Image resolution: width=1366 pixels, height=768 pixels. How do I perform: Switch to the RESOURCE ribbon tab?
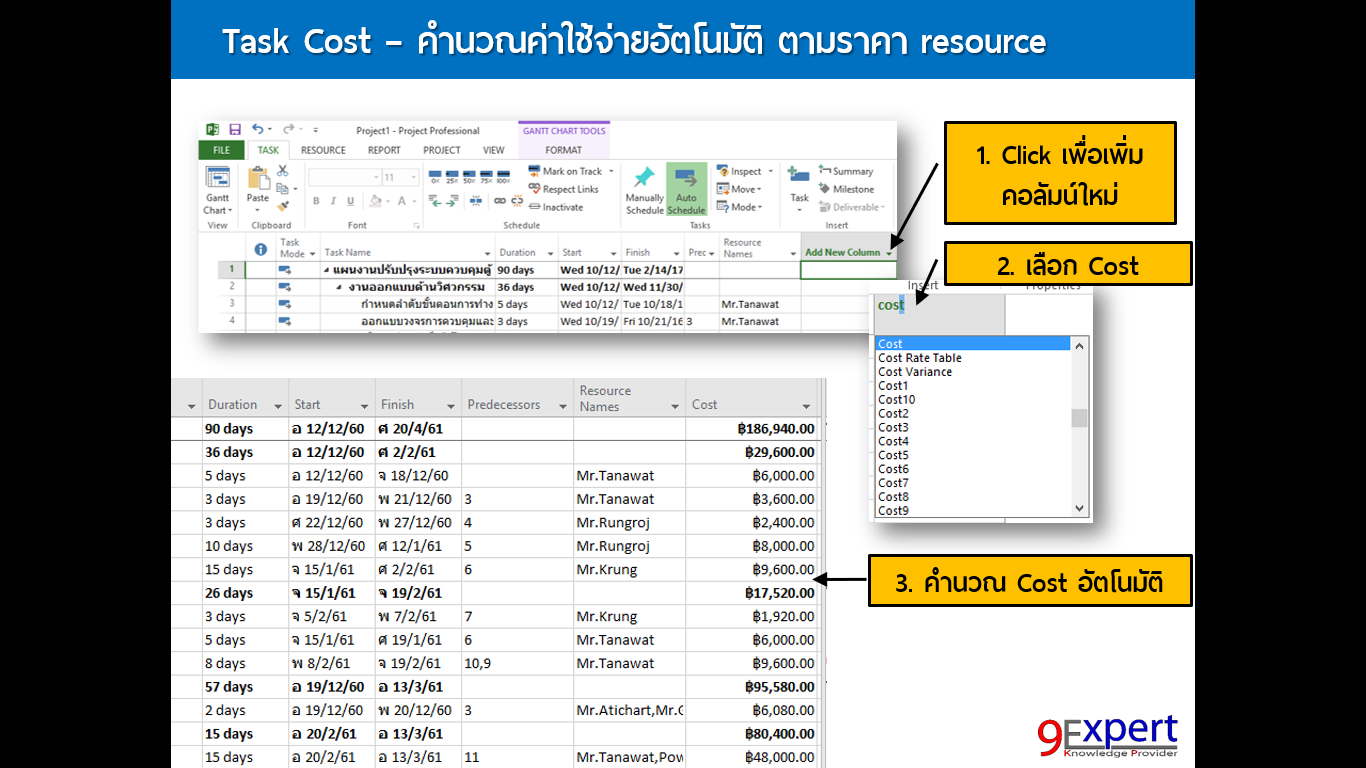tap(323, 150)
